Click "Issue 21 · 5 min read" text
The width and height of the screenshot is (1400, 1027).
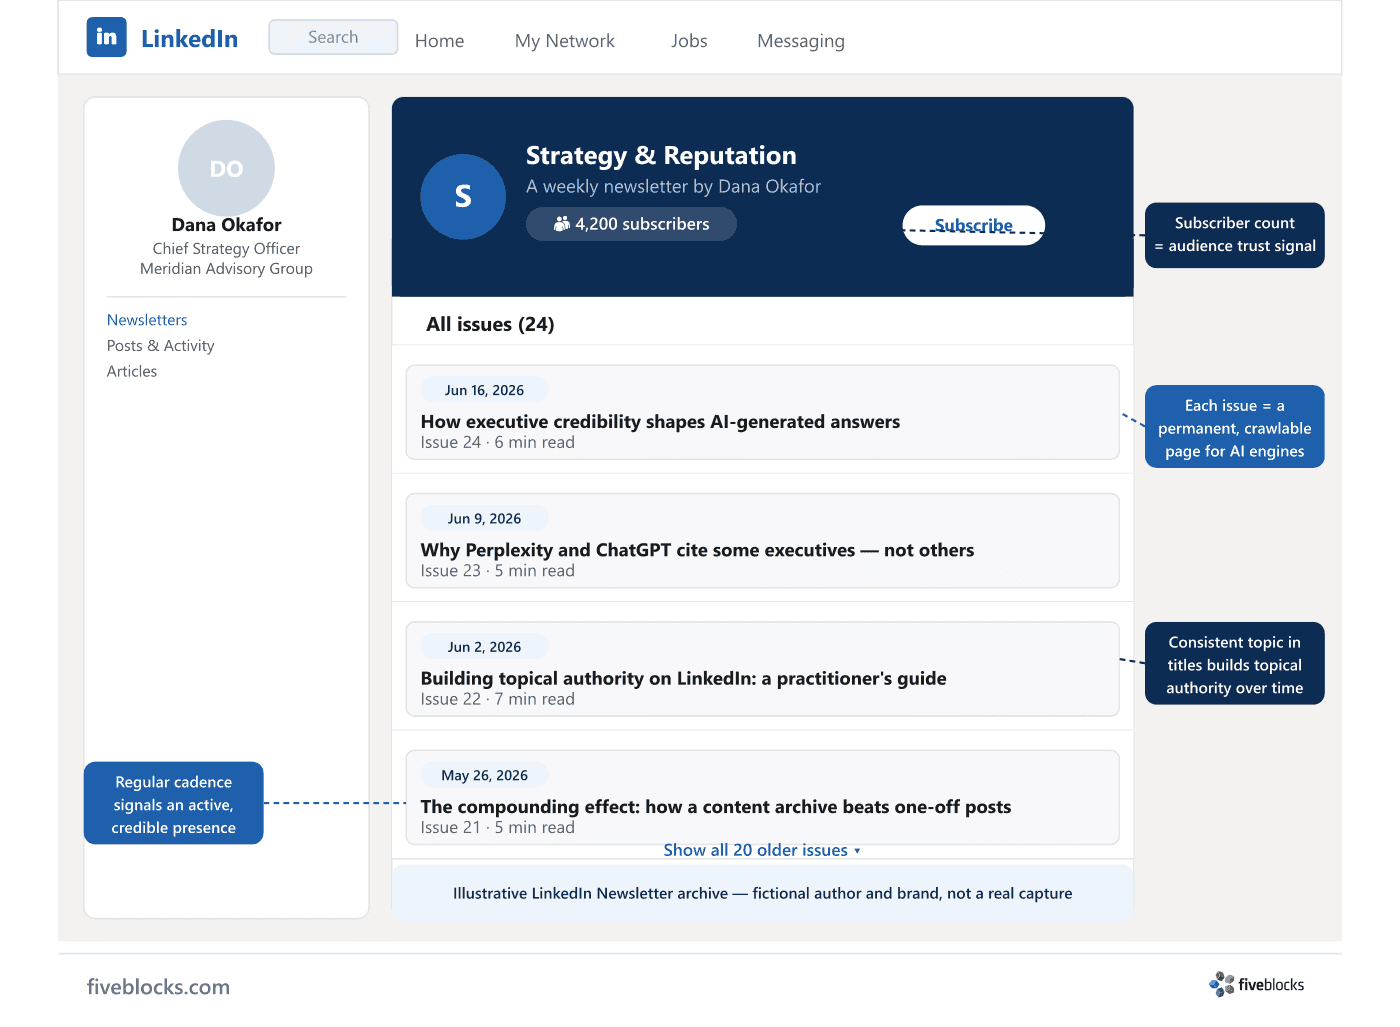click(497, 828)
